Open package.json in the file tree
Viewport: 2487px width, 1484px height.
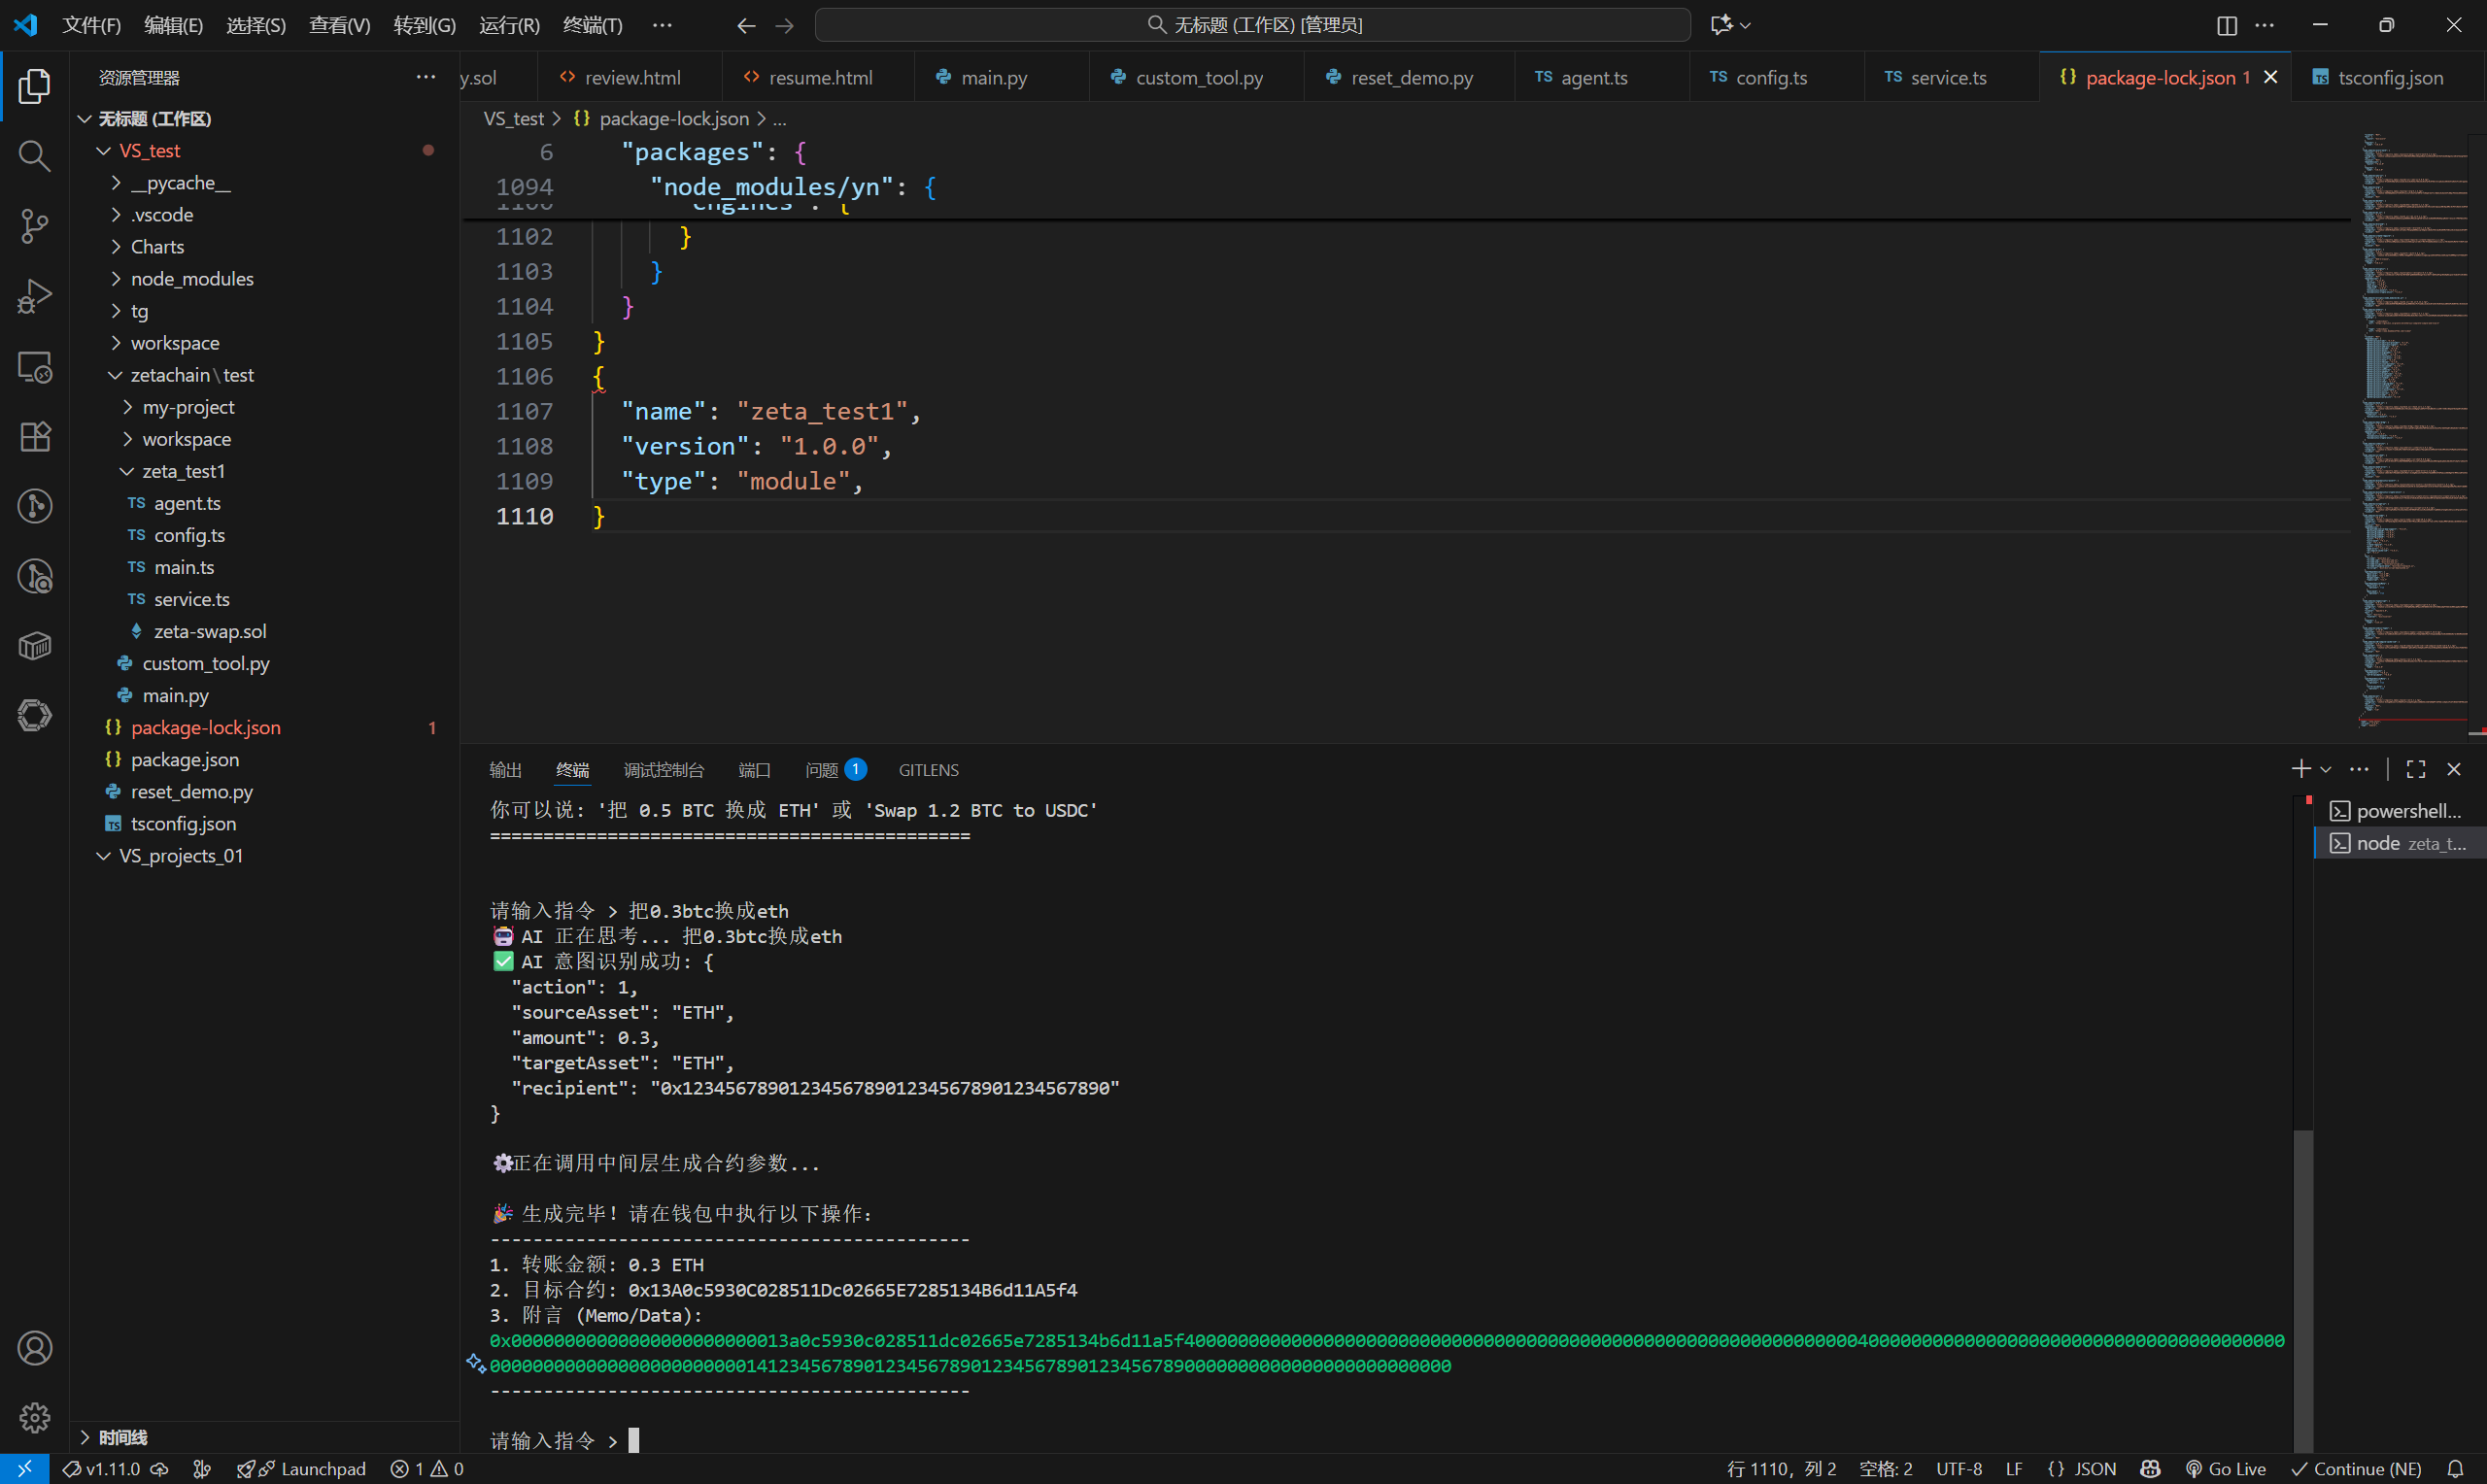[264, 759]
